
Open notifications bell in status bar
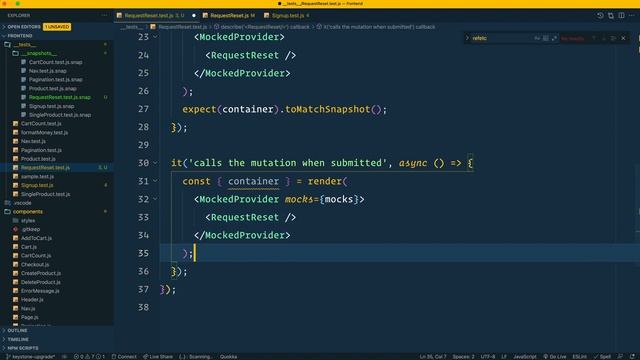[x=632, y=357]
